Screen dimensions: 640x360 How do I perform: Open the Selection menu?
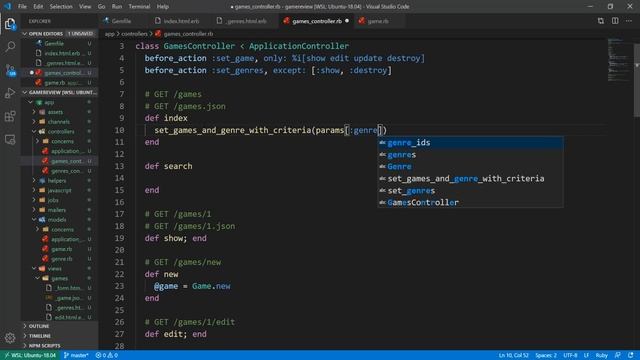[61, 7]
